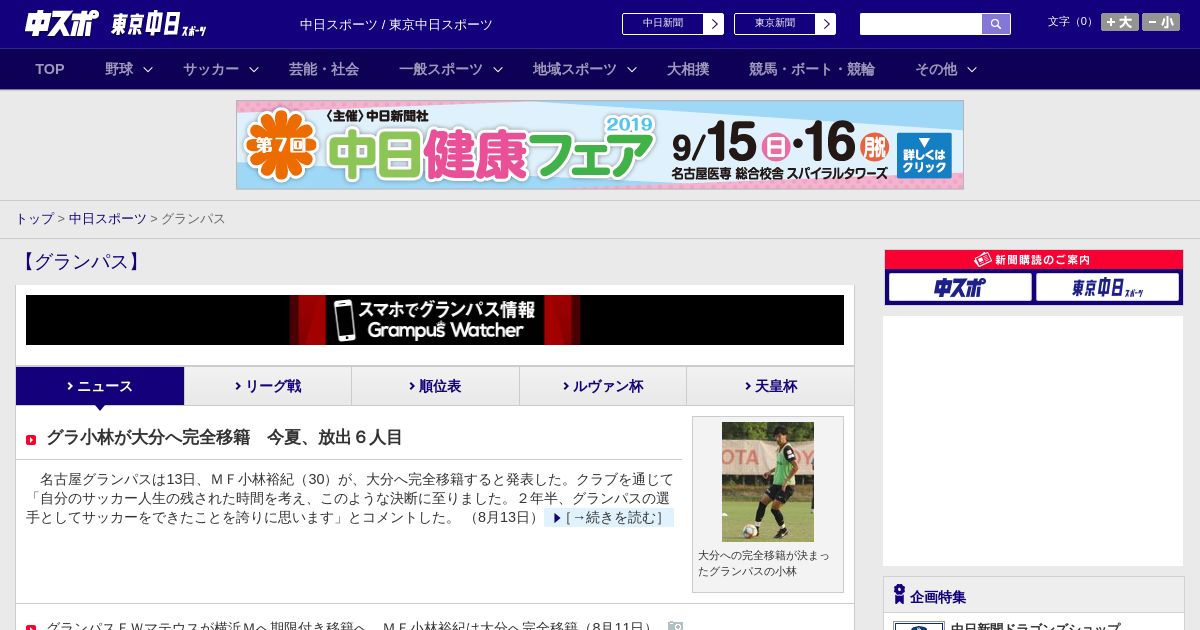Viewport: 1200px width, 630px height.
Task: Expand the 地域スポーツ dropdown chevron
Action: pos(632,70)
